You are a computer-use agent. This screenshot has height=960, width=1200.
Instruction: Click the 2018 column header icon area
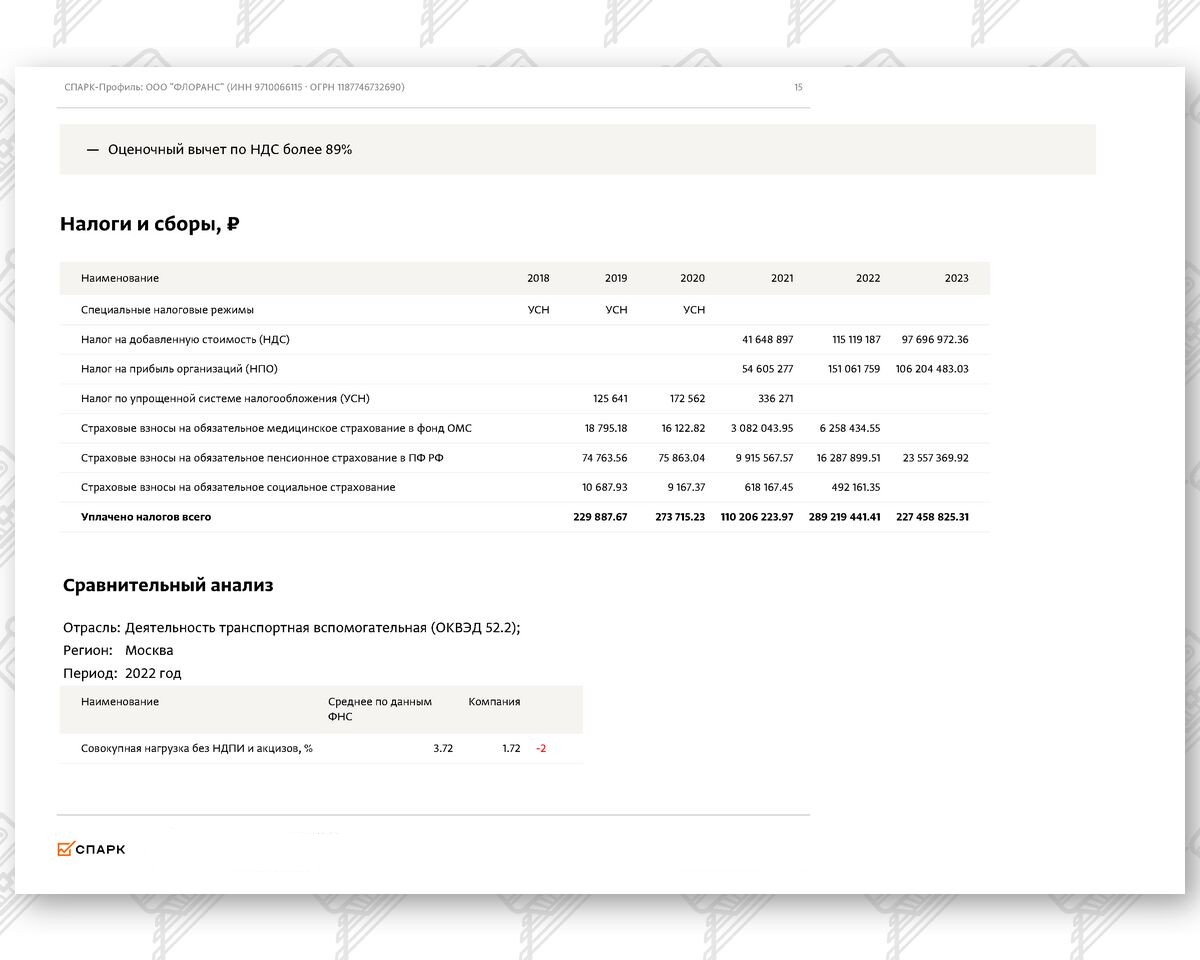[x=538, y=278]
